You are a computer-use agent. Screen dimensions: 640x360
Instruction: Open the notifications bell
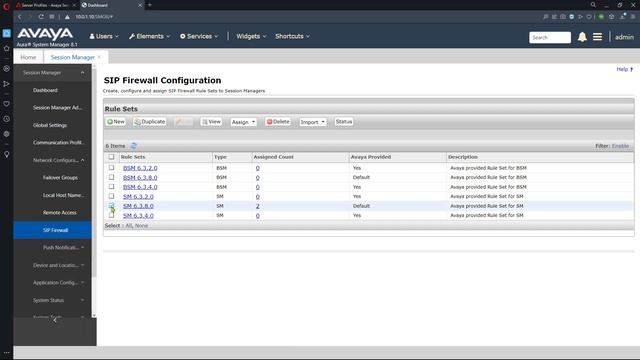point(582,37)
